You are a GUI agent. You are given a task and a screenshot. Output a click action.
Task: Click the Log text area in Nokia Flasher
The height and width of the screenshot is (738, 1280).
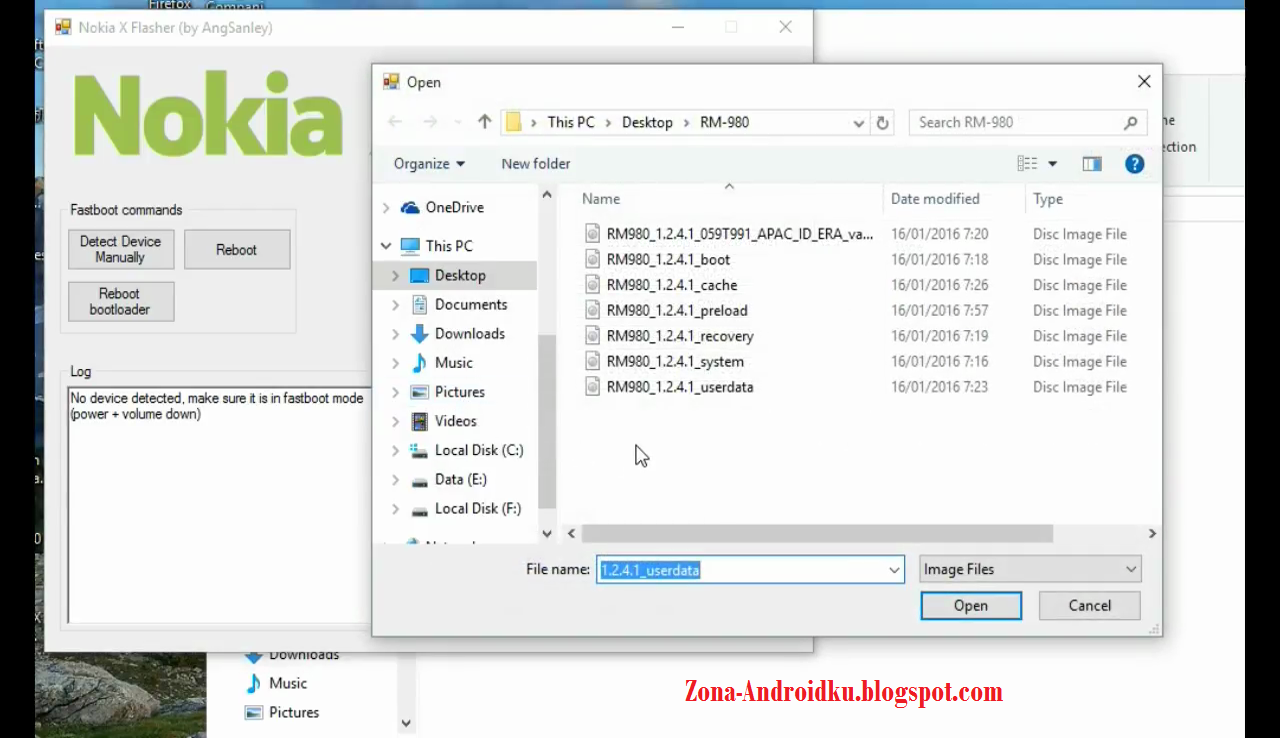(x=218, y=505)
